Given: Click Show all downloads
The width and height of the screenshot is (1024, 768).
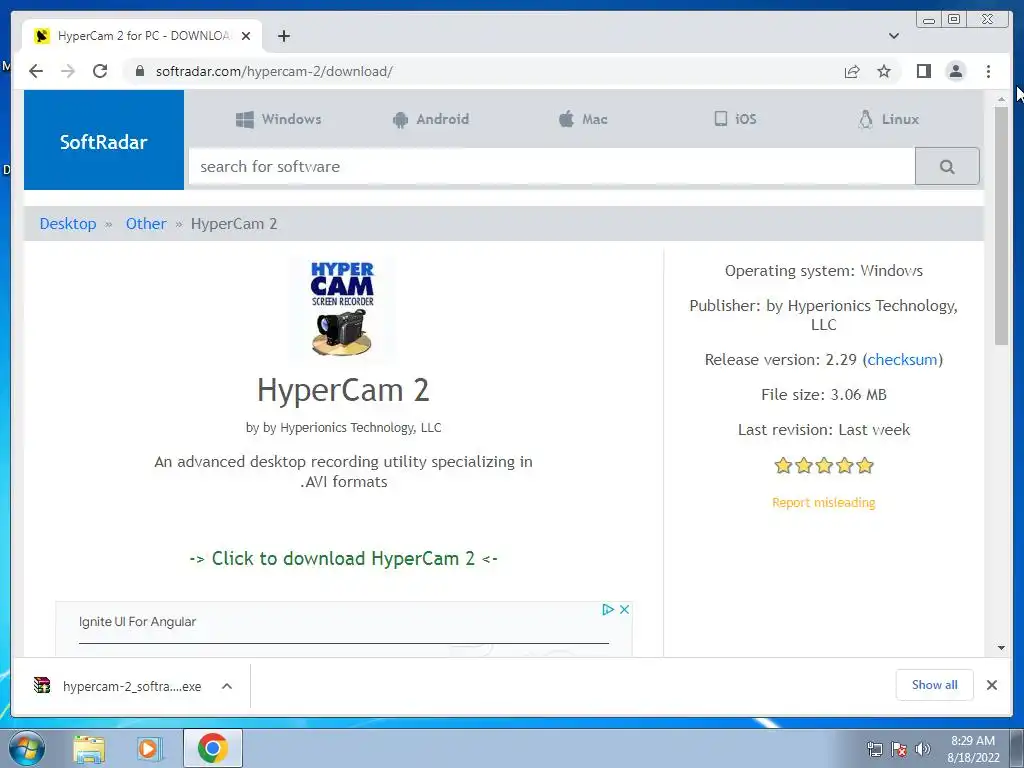Looking at the screenshot, I should click(x=935, y=684).
